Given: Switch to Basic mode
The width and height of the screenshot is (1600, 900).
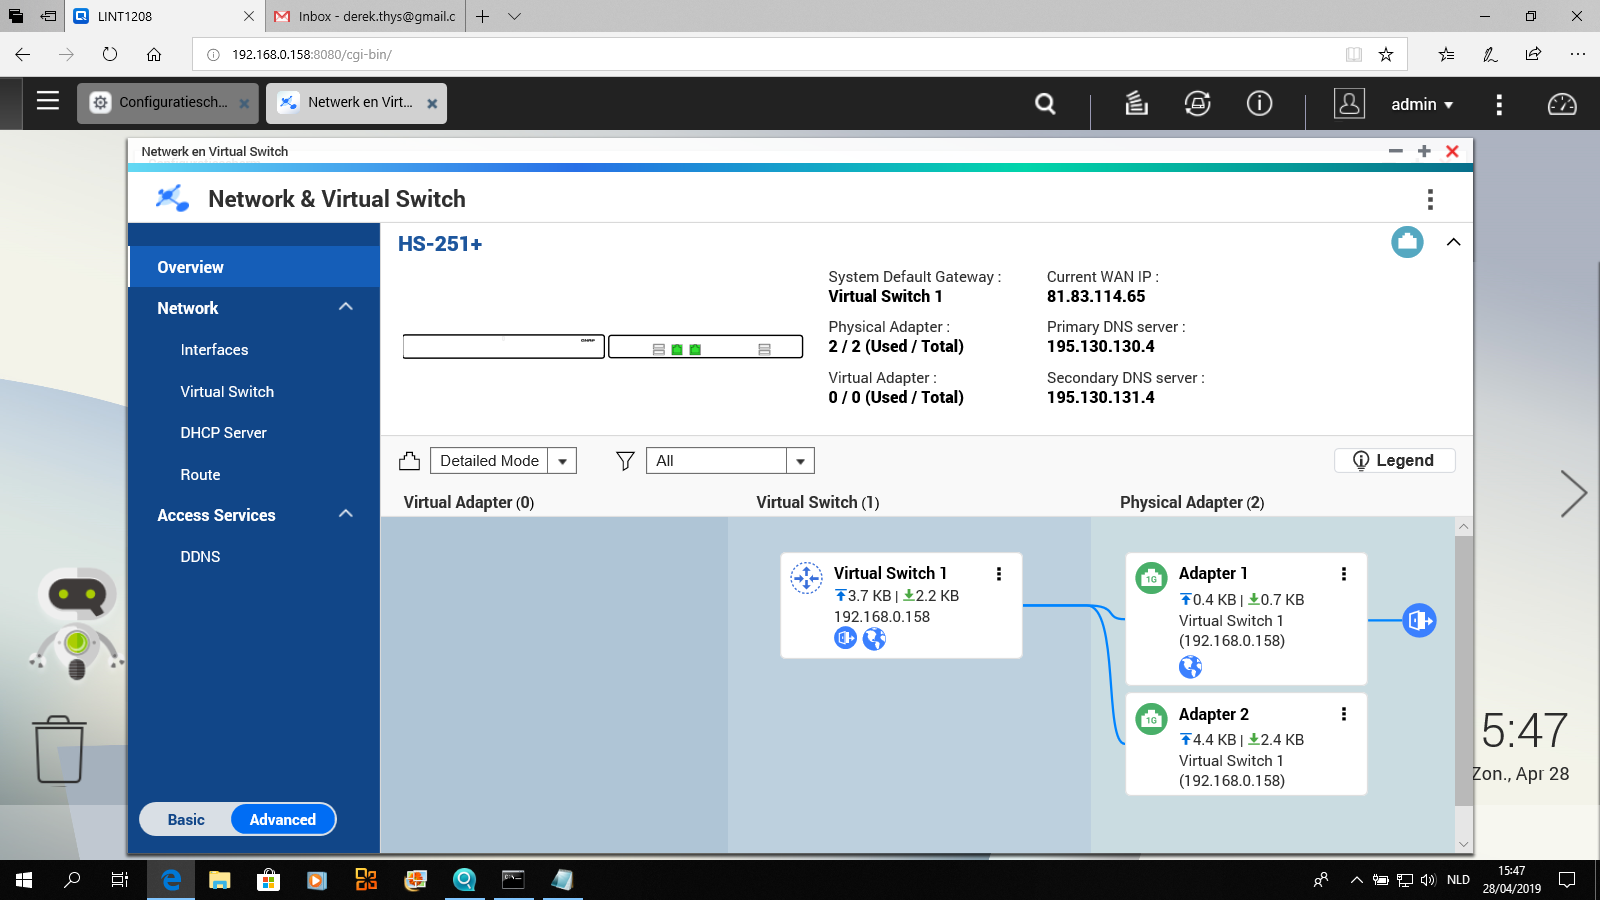Looking at the screenshot, I should [x=186, y=820].
